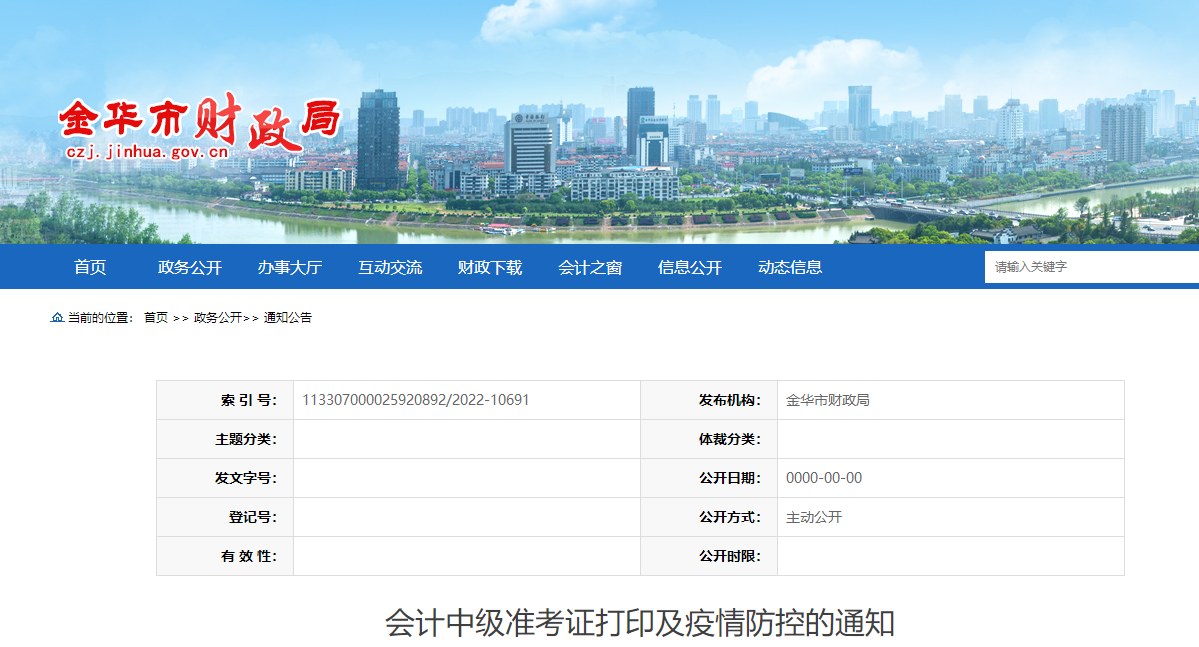Screen dimensions: 1199x647
Task: Navigate to 财政下载 page
Action: click(x=489, y=266)
